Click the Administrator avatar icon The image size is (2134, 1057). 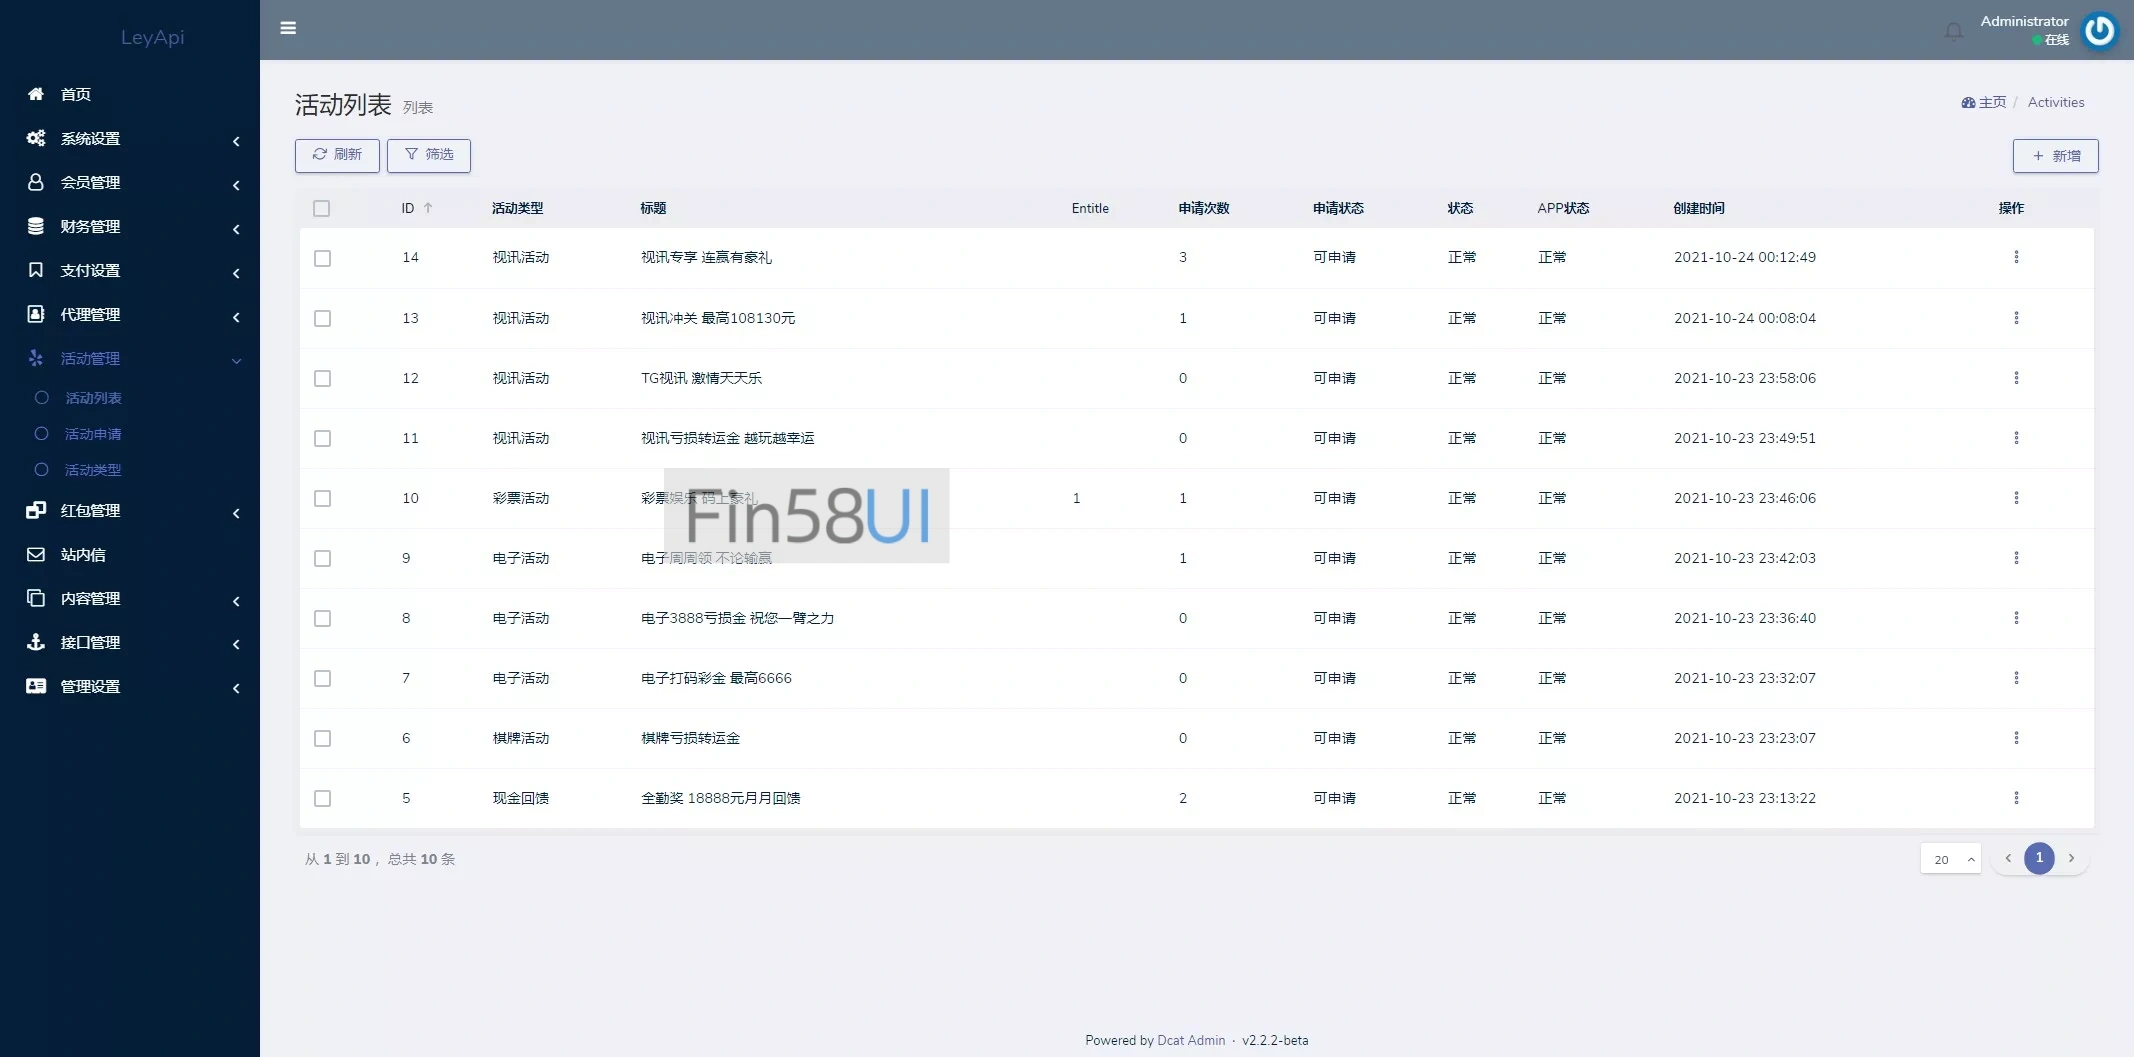point(2099,30)
